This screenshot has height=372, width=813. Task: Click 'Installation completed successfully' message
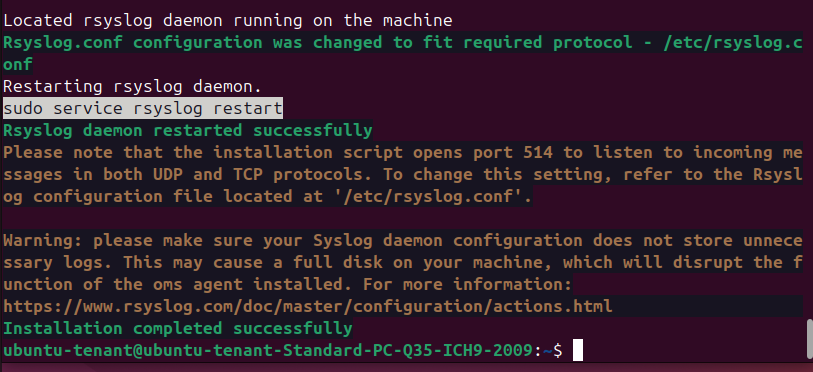[178, 328]
